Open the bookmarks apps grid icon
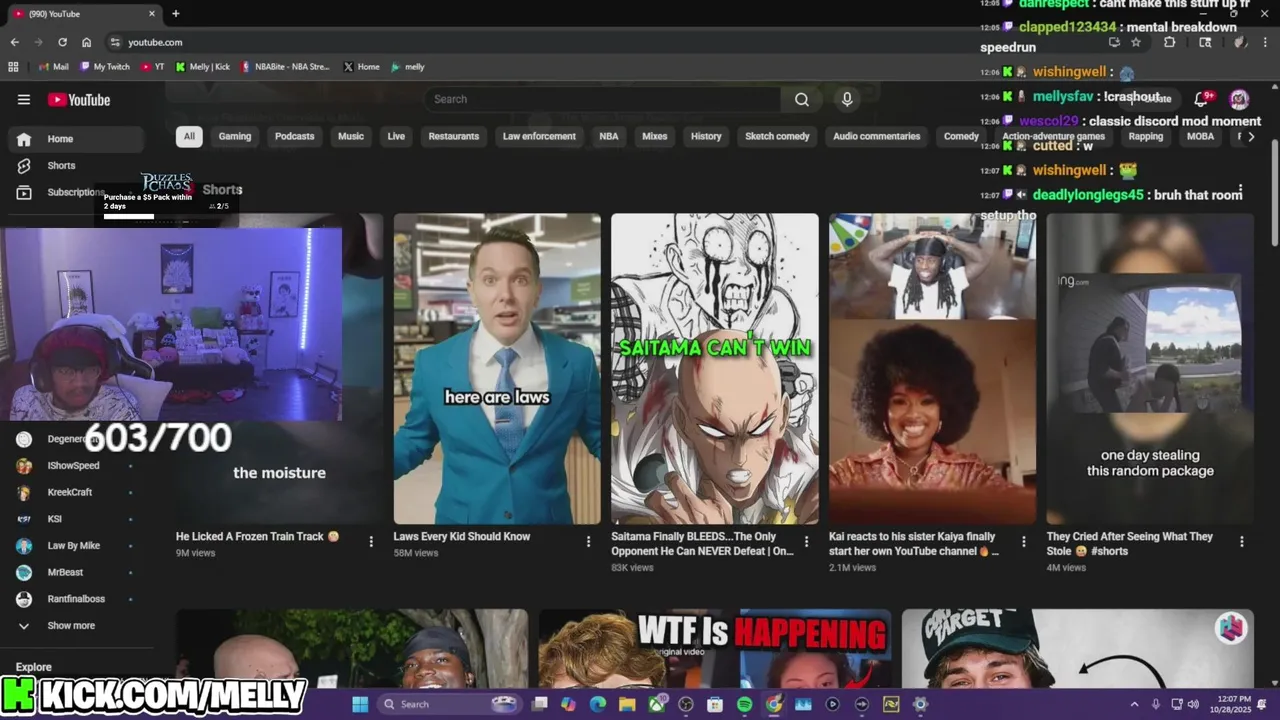 pos(13,67)
